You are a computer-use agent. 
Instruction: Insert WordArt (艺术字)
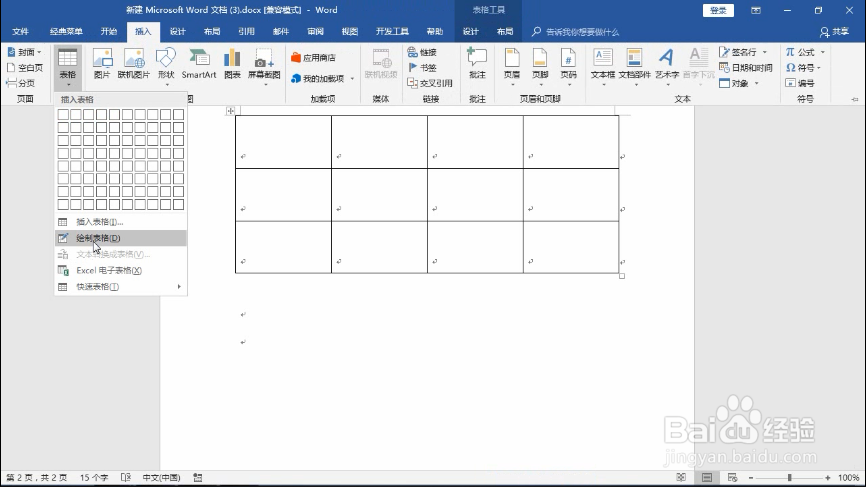[667, 67]
